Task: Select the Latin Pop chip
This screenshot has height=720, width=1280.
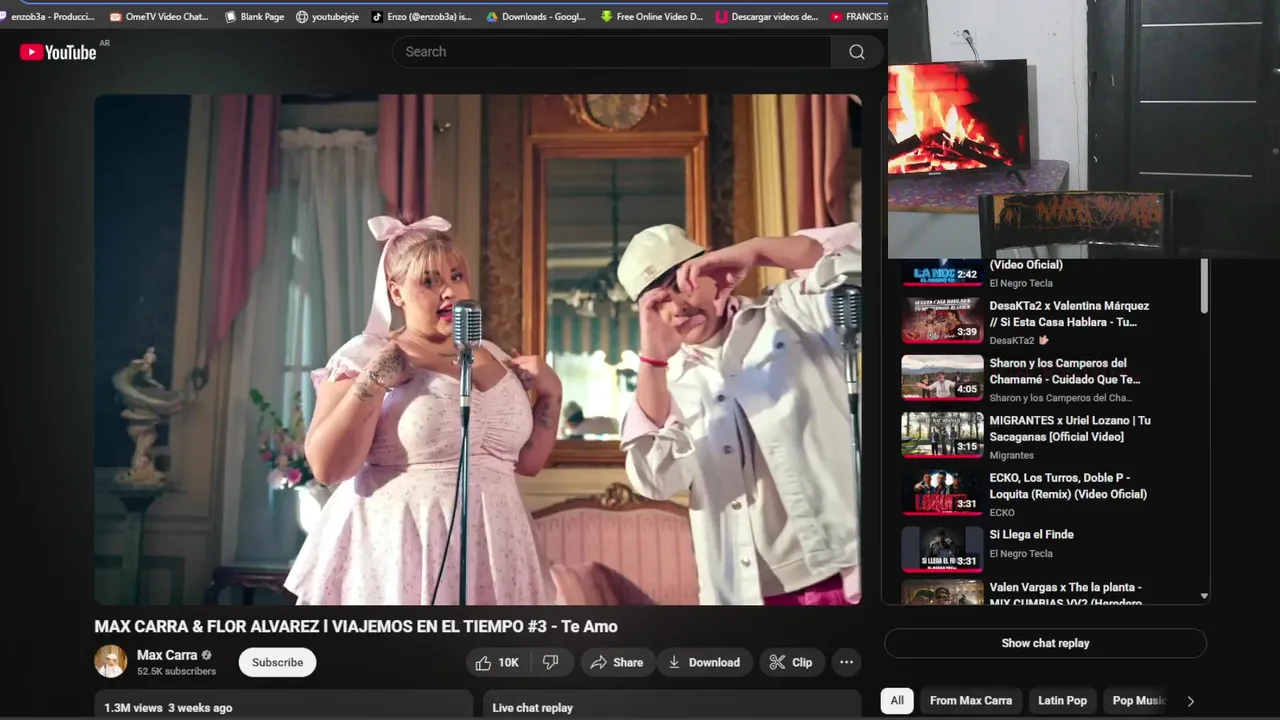Action: point(1062,700)
